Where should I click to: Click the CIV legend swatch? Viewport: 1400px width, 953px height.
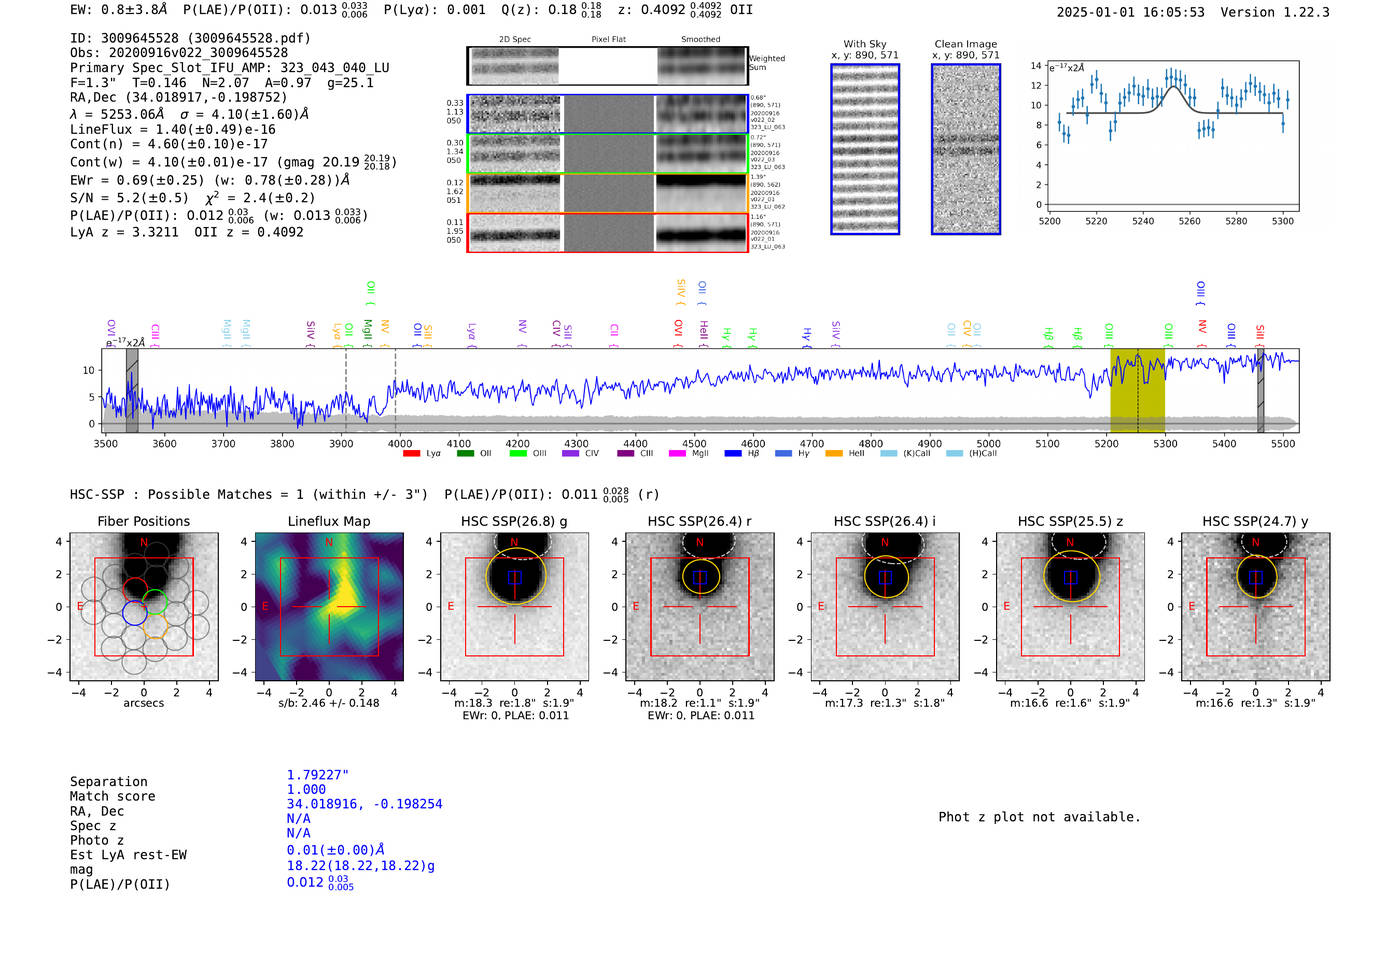[571, 454]
